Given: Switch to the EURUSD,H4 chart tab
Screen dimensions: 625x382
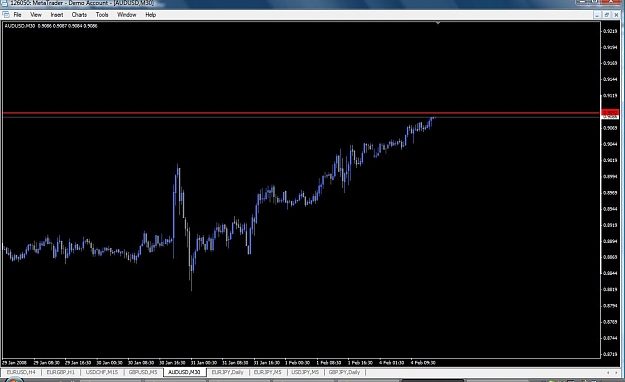Looking at the screenshot, I should [x=21, y=372].
